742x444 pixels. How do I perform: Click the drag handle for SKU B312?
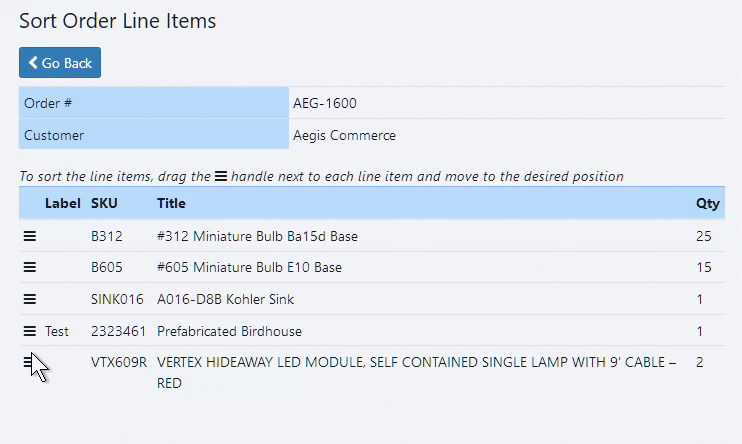point(30,236)
